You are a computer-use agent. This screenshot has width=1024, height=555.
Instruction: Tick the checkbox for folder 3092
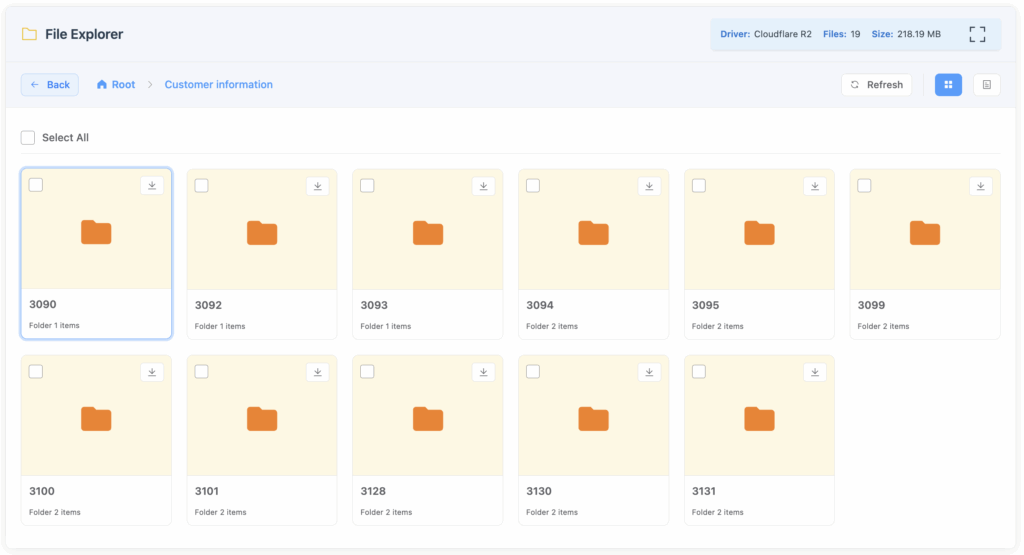pyautogui.click(x=202, y=186)
